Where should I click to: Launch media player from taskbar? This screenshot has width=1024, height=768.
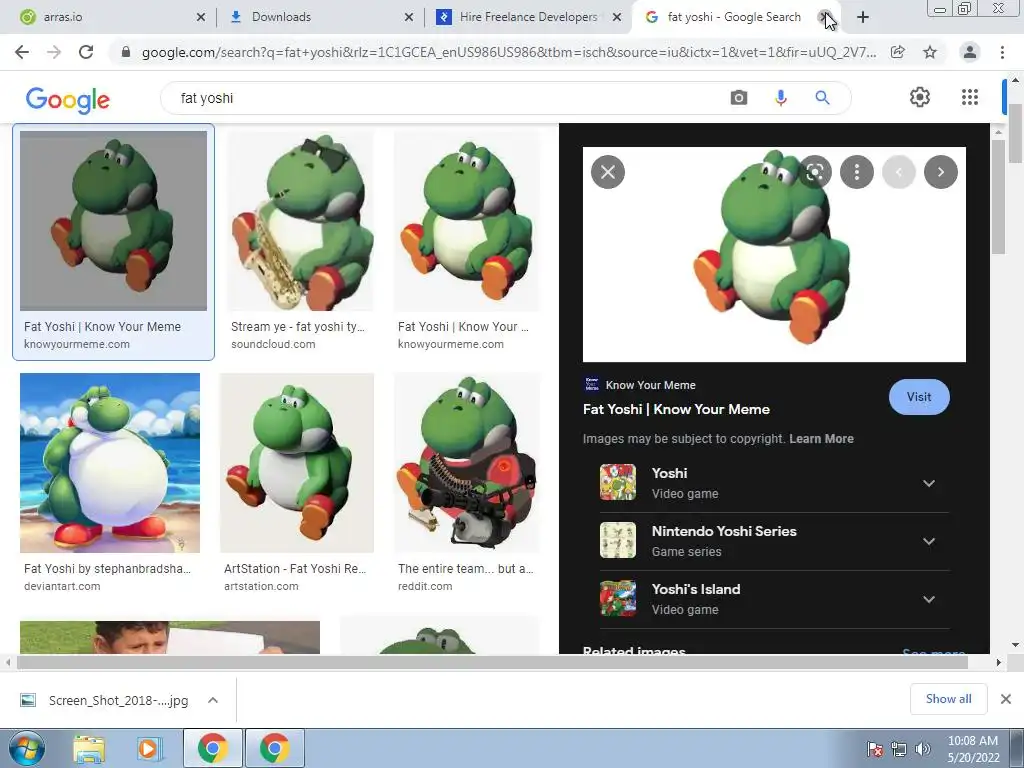tap(148, 749)
